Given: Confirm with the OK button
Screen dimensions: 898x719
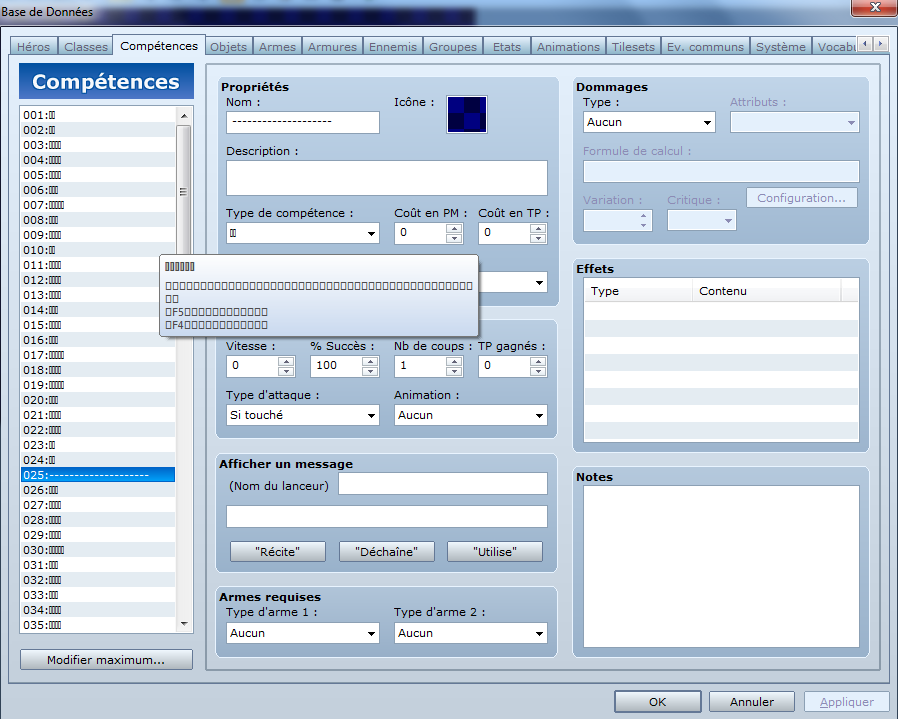Looking at the screenshot, I should point(657,702).
